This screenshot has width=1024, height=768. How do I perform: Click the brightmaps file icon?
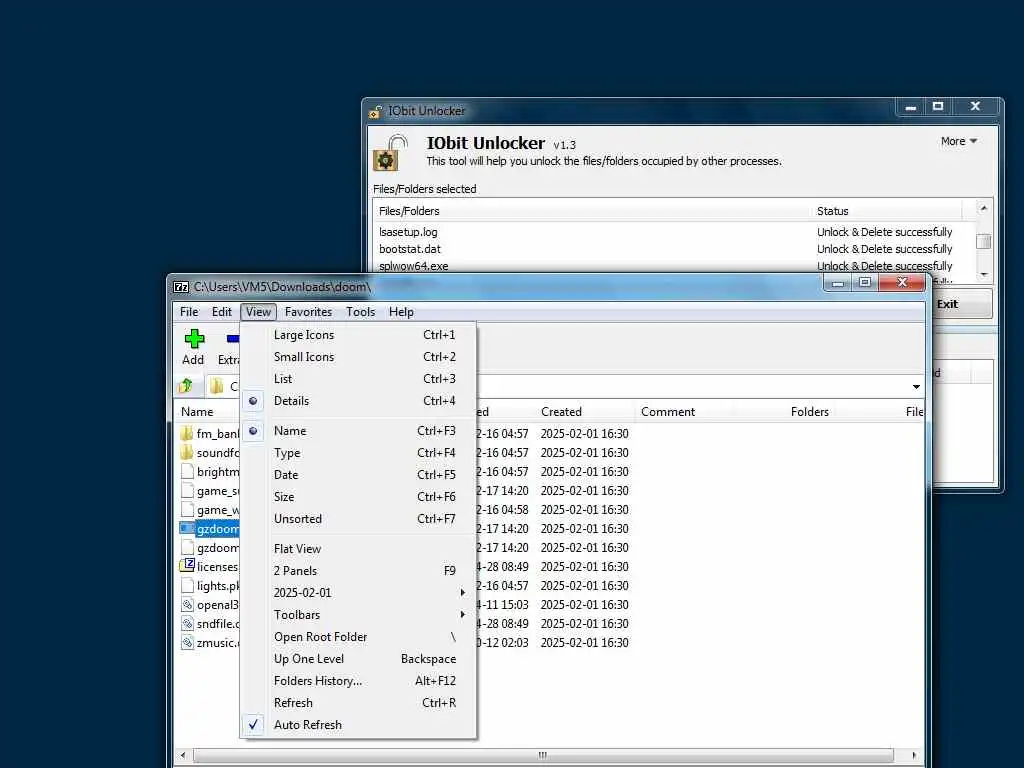coord(187,472)
